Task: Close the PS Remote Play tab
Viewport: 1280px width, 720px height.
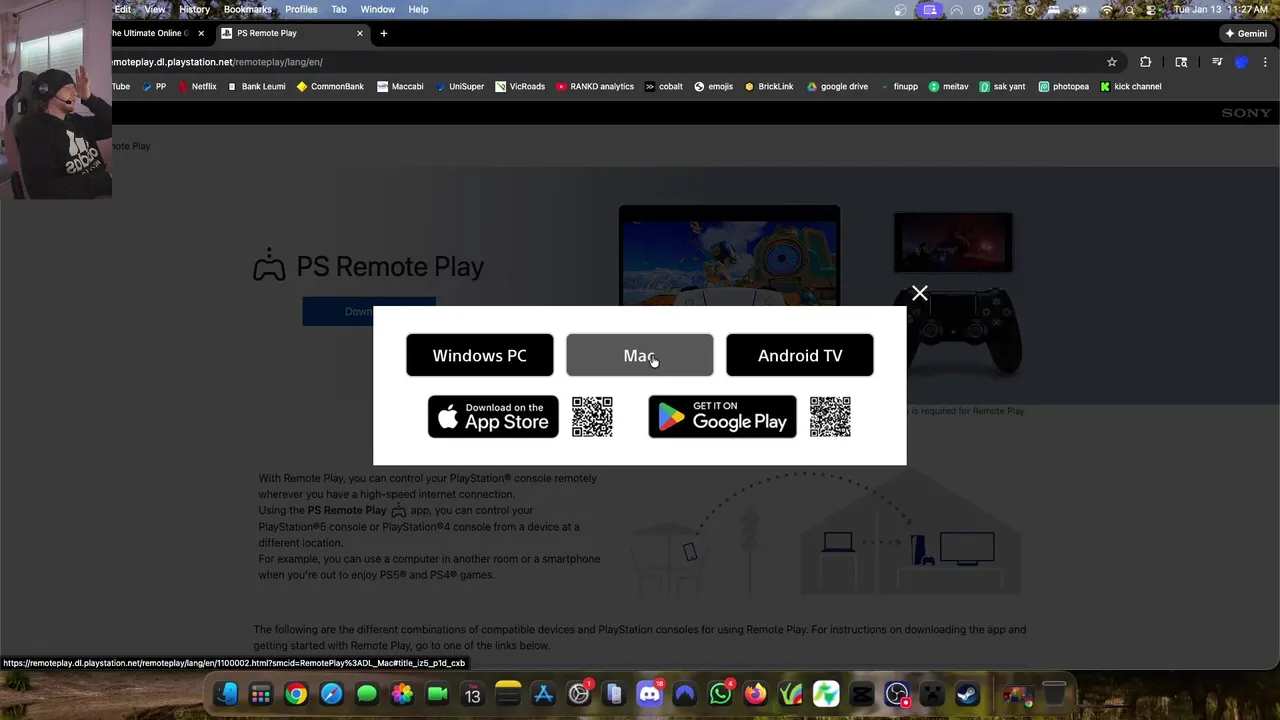Action: click(360, 33)
